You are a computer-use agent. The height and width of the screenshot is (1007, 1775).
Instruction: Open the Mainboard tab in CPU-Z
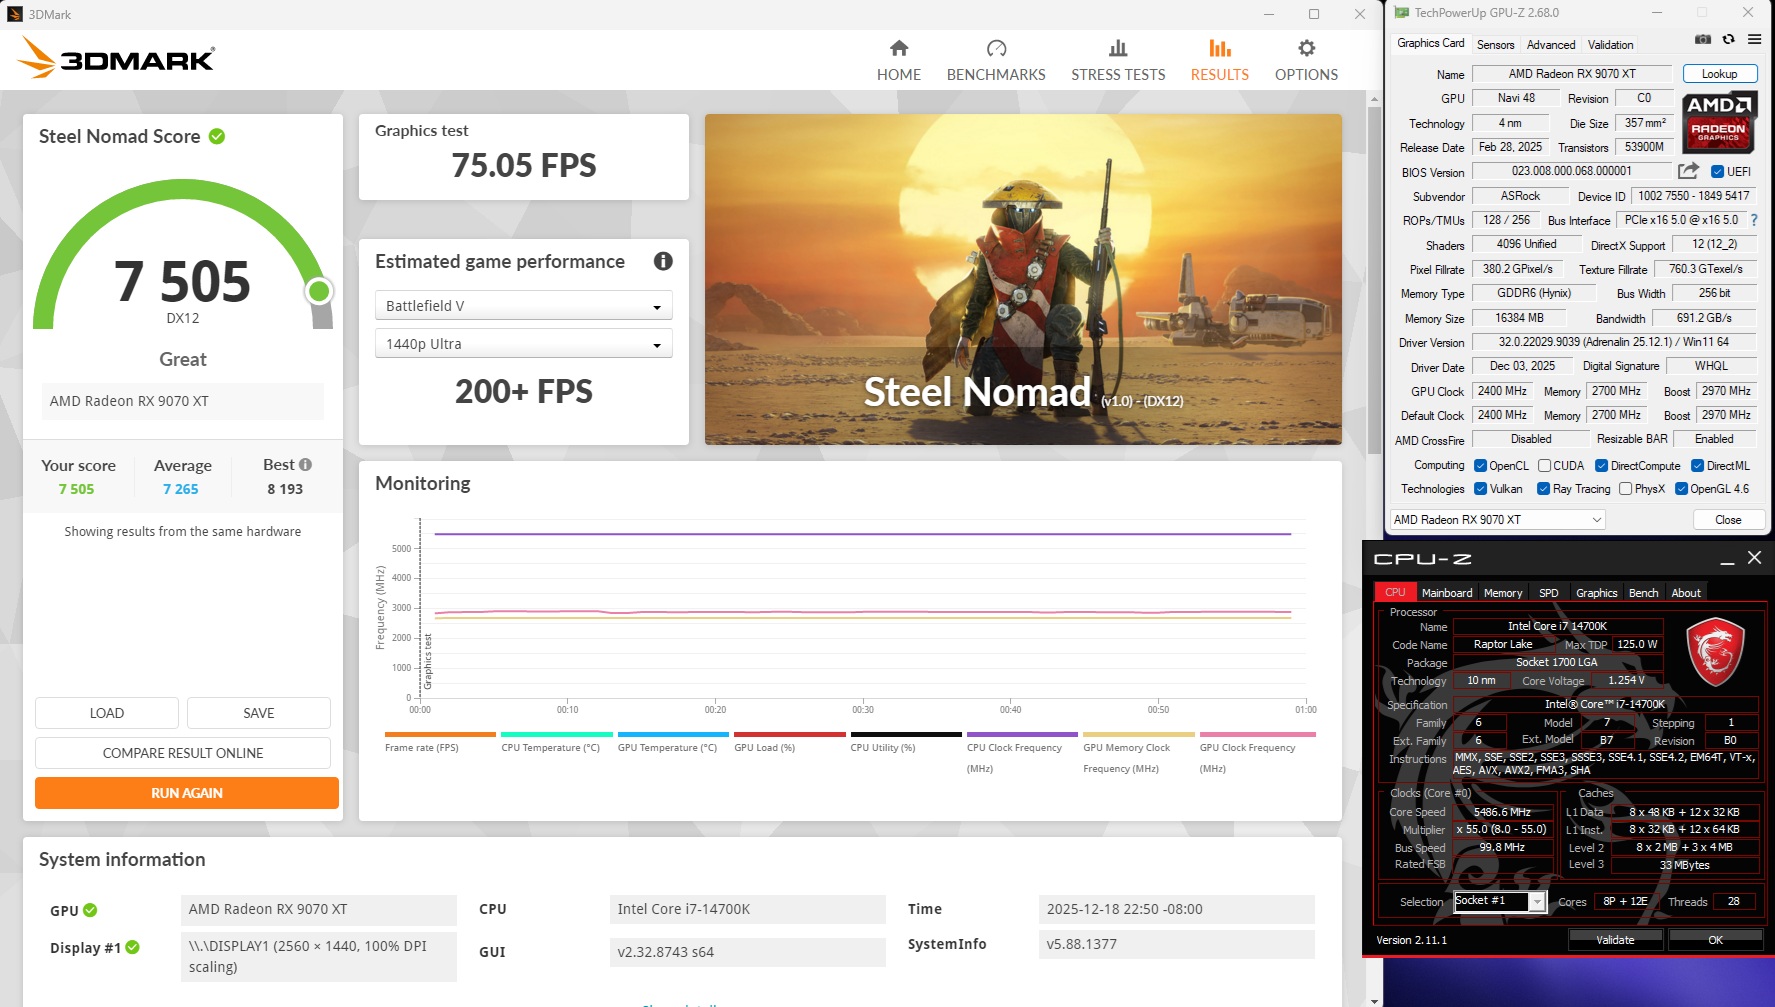(1447, 593)
